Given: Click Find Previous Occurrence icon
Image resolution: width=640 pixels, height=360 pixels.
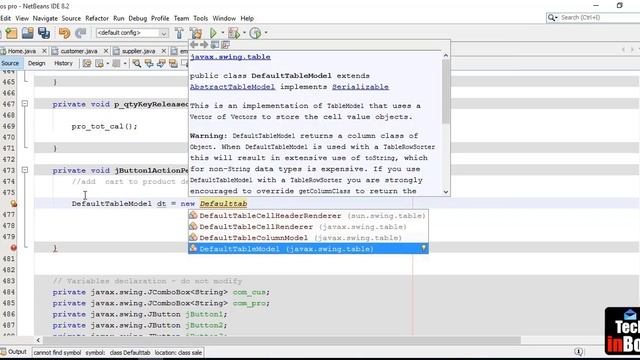Looking at the screenshot, I should [x=149, y=63].
